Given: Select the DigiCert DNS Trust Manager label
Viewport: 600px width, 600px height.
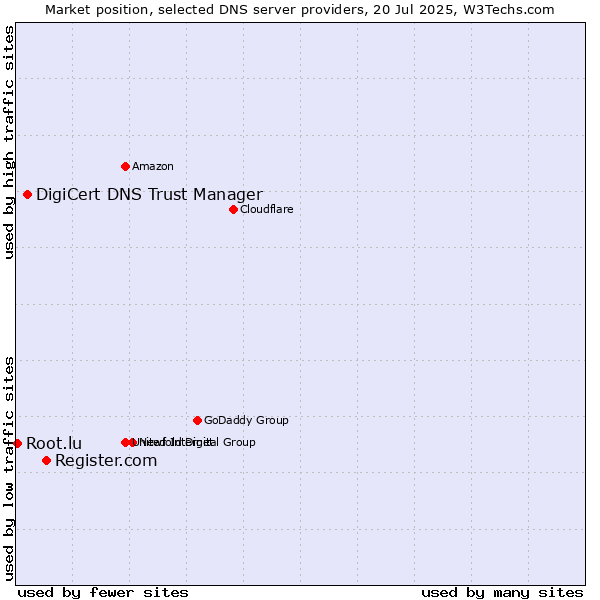Looking at the screenshot, I should click(149, 194).
